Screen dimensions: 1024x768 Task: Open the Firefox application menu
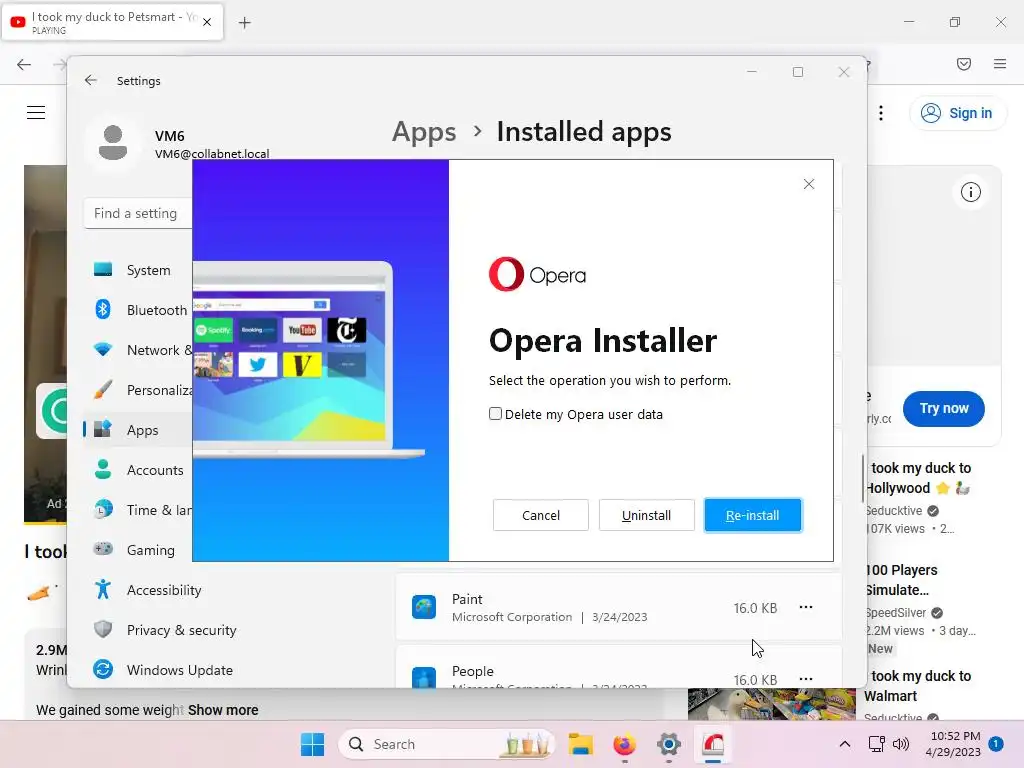coord(1000,64)
